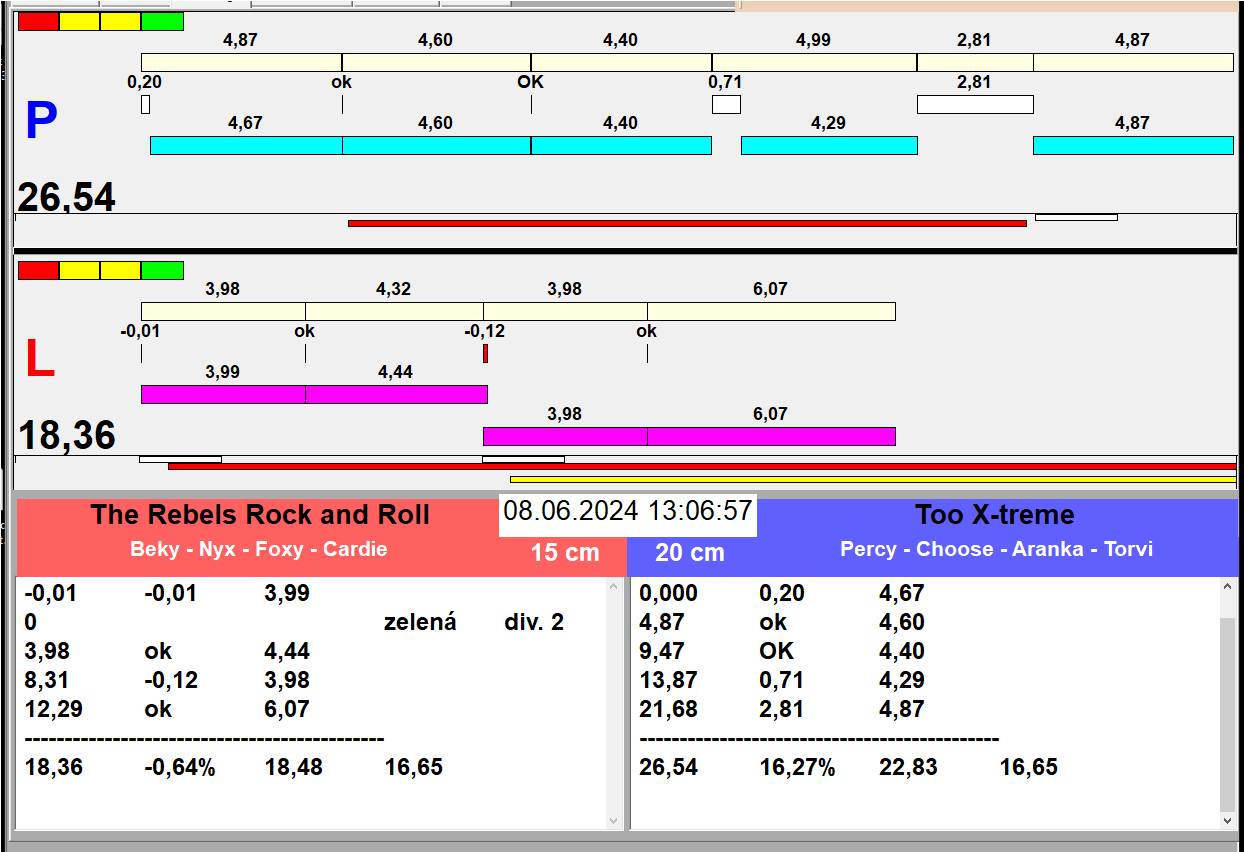This screenshot has height=852, width=1244.
Task: Select the magenta 4,44 segment in lane L
Action: coord(396,394)
